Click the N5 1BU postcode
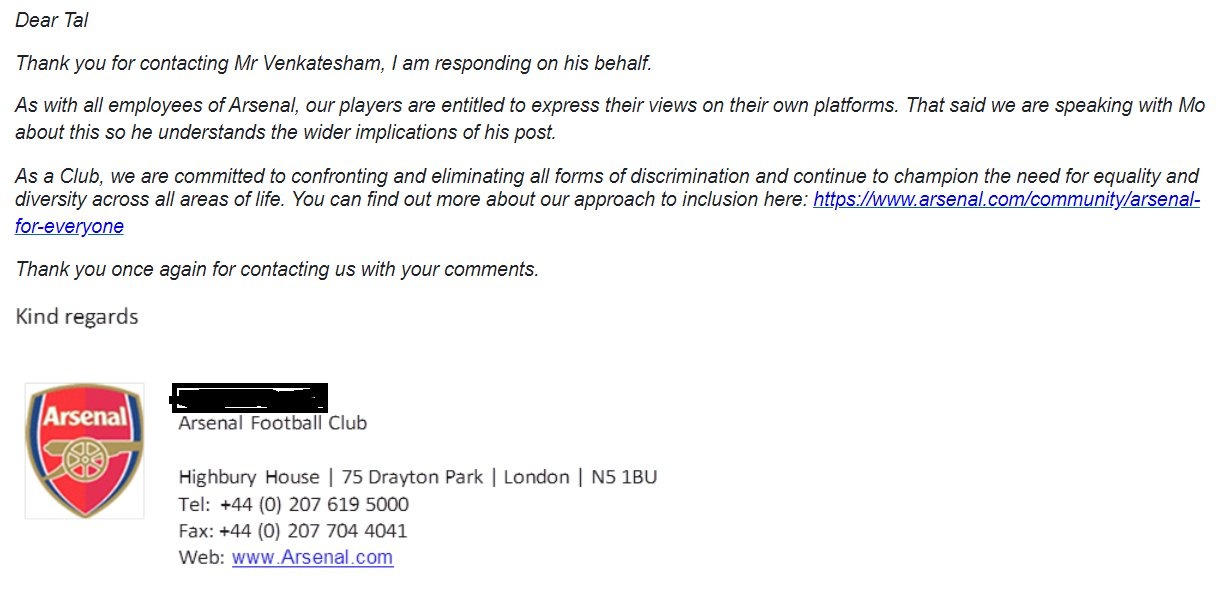This screenshot has height=604, width=1229. click(x=624, y=477)
